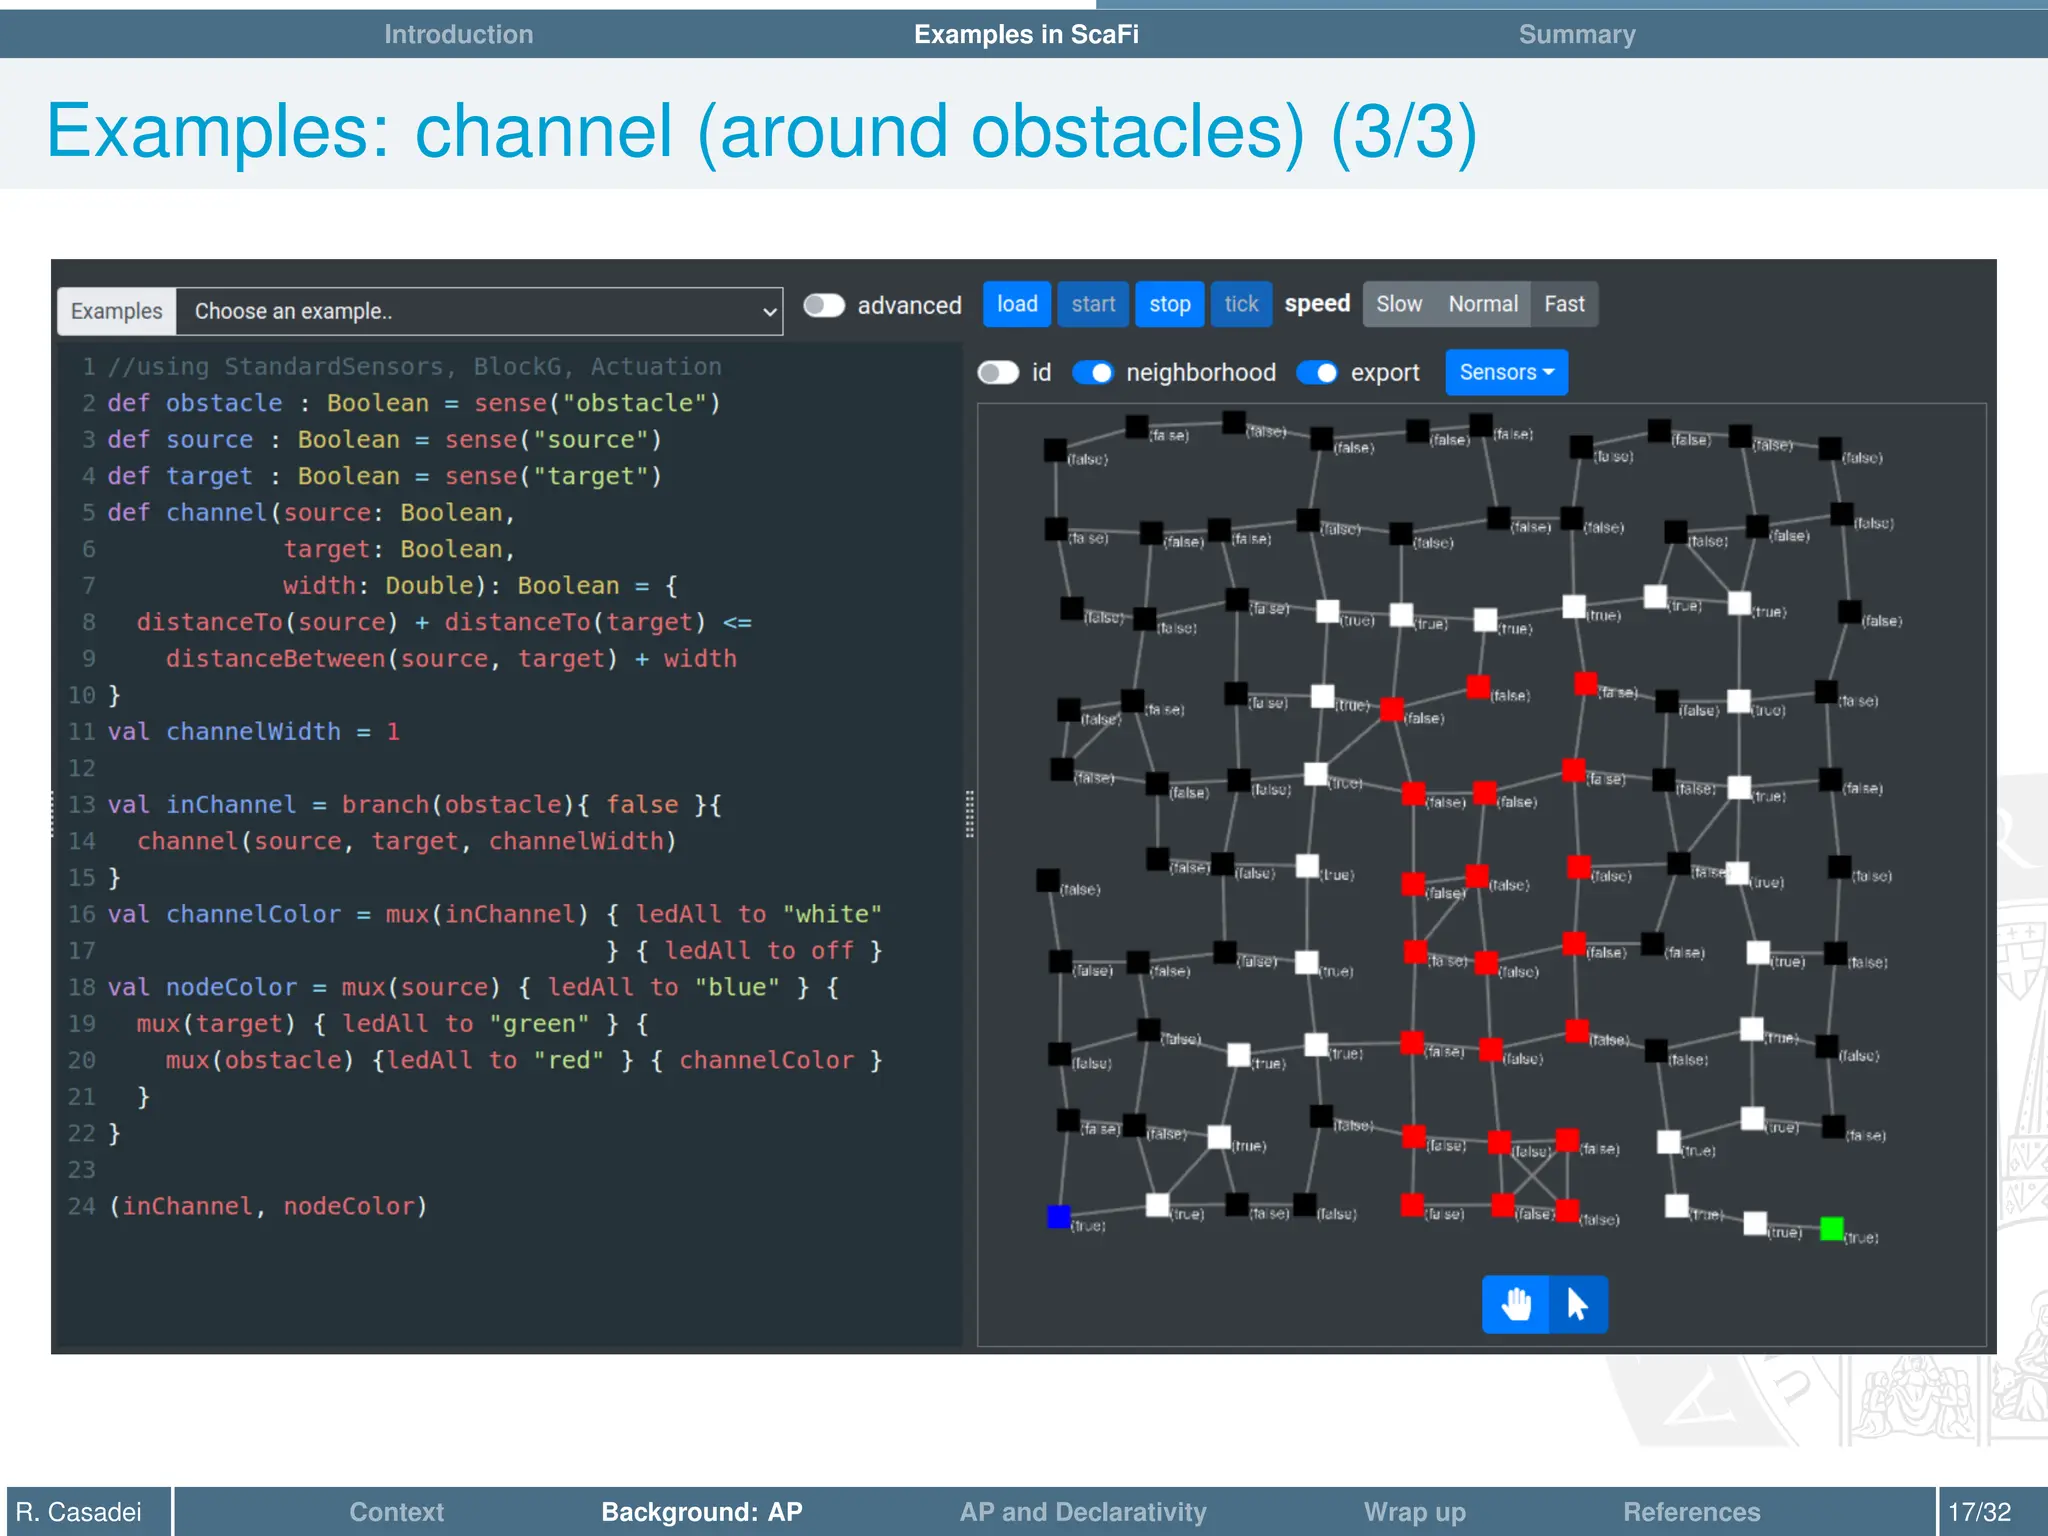The image size is (2048, 1536).
Task: Click code line 1 comment using StandardSensors
Action: click(414, 367)
